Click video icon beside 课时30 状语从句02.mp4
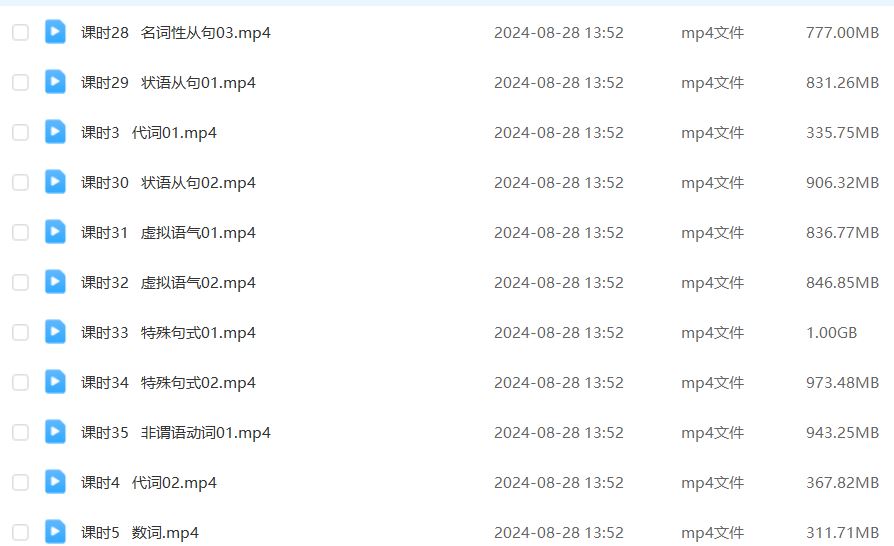This screenshot has height=546, width=894. click(x=55, y=182)
